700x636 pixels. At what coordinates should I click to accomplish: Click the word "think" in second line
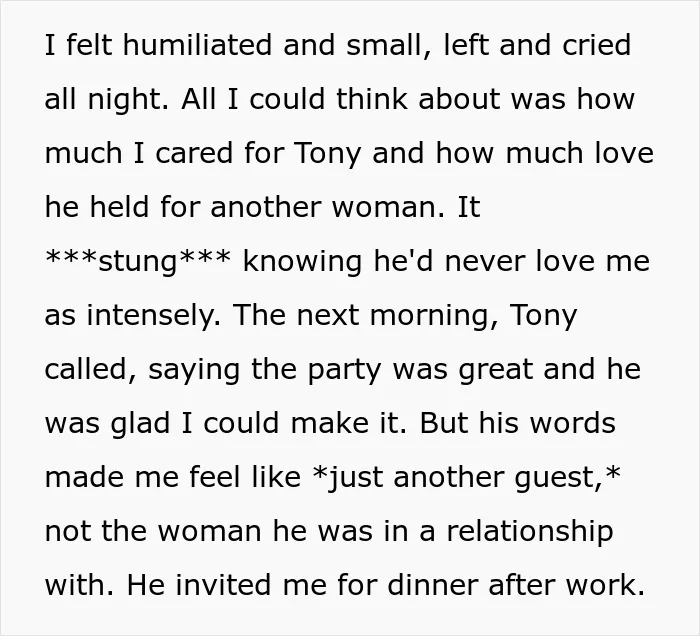[x=371, y=99]
